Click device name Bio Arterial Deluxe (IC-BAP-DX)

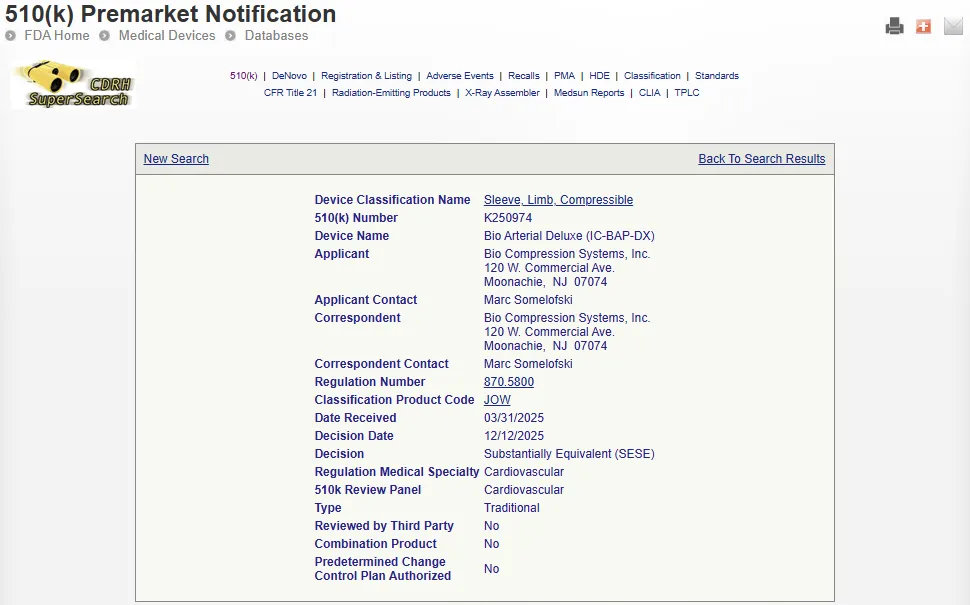(x=569, y=236)
